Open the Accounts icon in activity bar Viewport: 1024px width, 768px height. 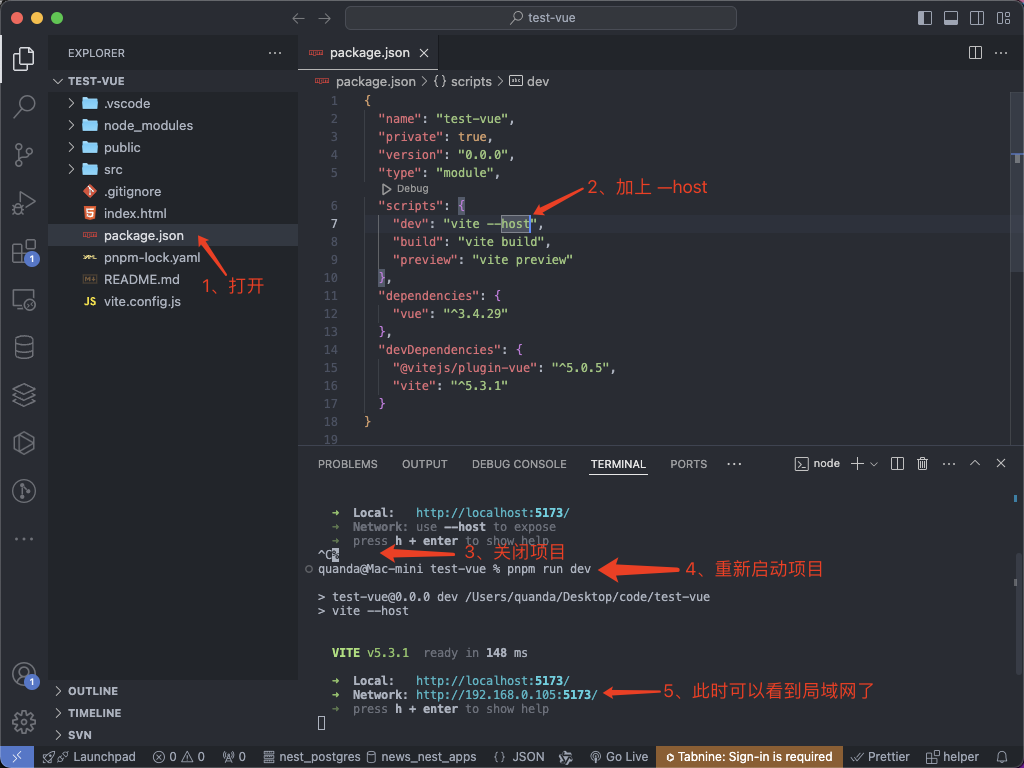pyautogui.click(x=24, y=675)
